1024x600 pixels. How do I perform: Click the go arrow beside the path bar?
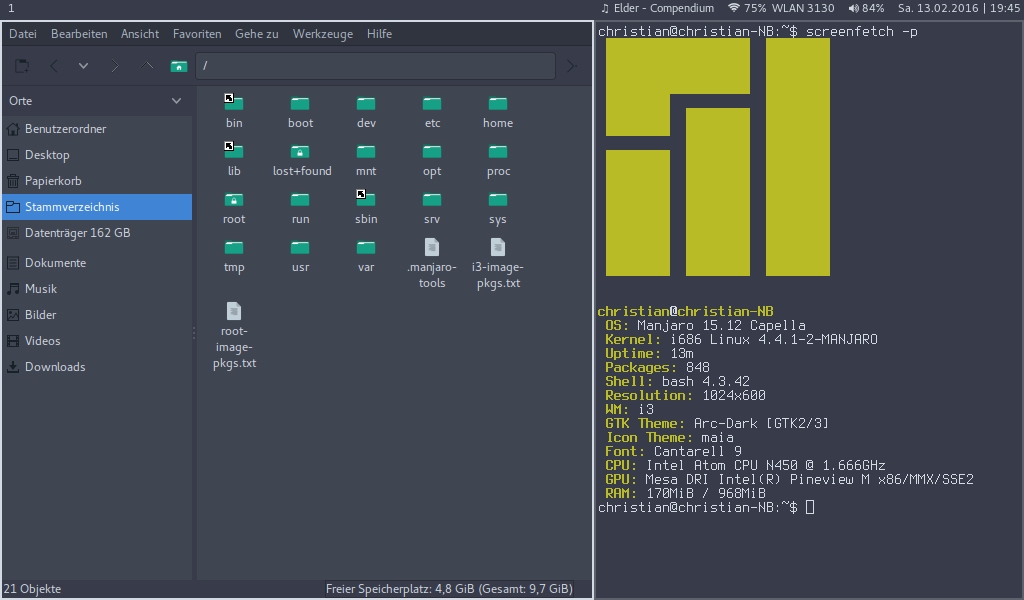click(571, 66)
